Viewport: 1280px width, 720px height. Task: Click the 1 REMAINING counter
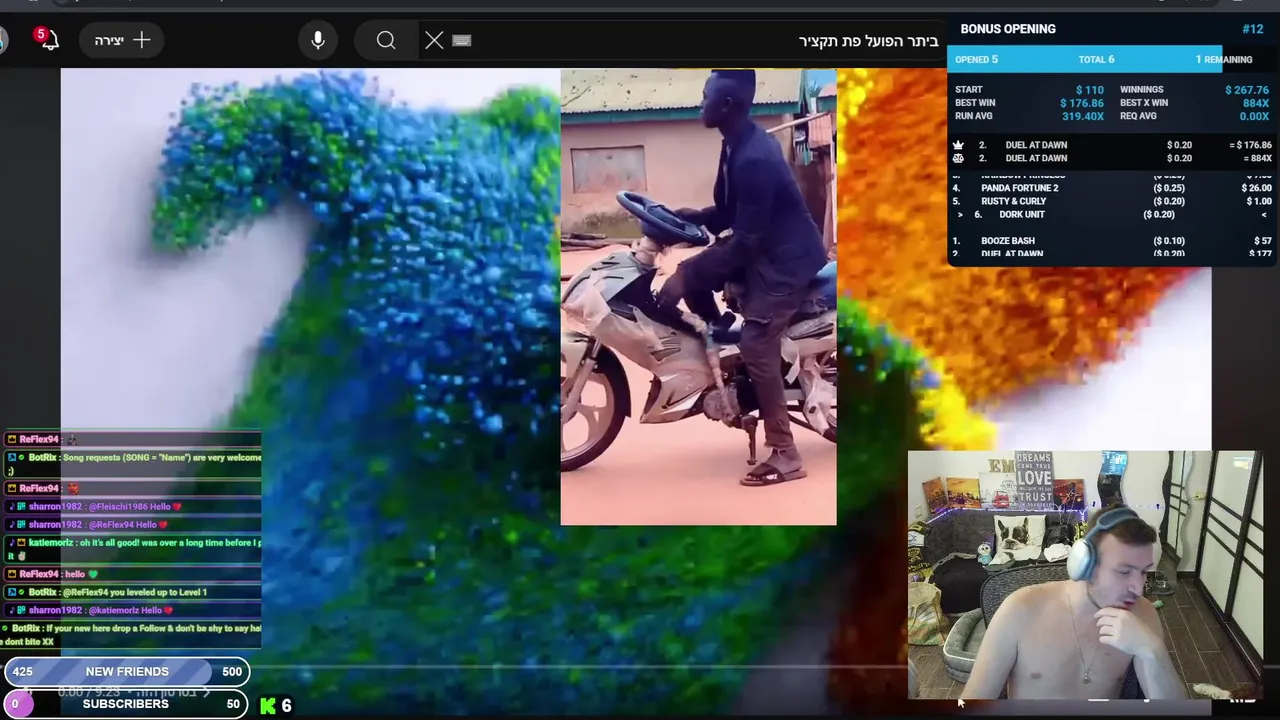(x=1224, y=59)
